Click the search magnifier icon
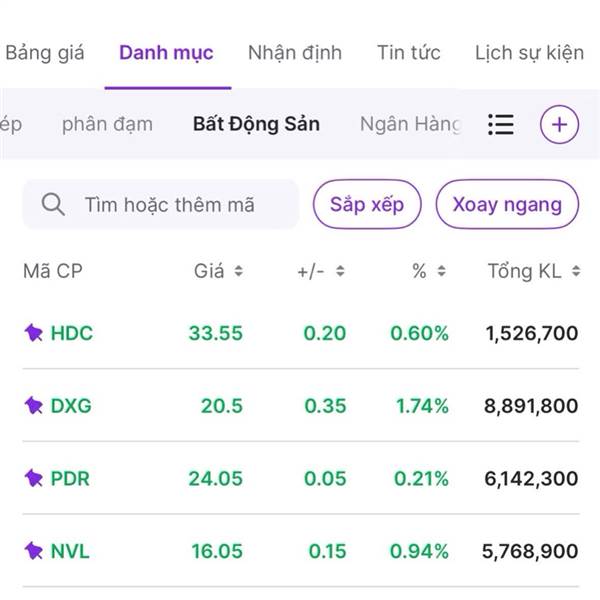The image size is (600, 600). 53,204
